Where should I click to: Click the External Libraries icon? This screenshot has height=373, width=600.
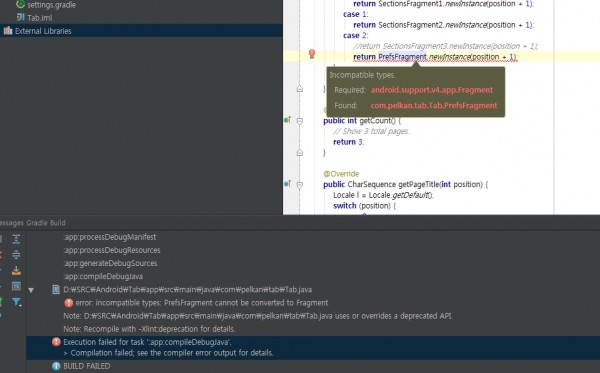click(x=8, y=31)
